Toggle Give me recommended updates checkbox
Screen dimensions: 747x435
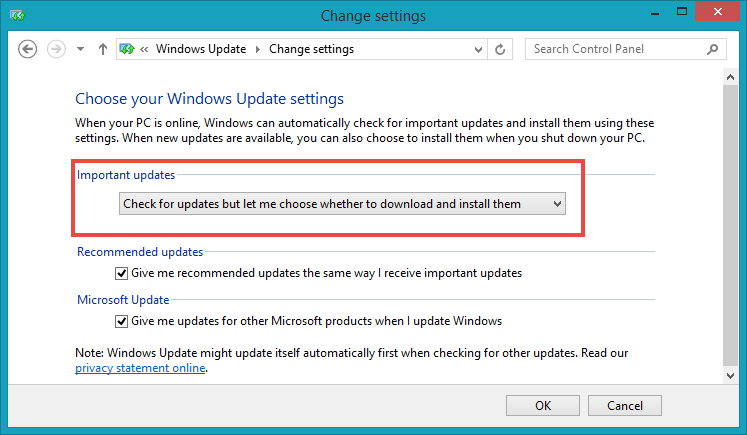tap(121, 273)
